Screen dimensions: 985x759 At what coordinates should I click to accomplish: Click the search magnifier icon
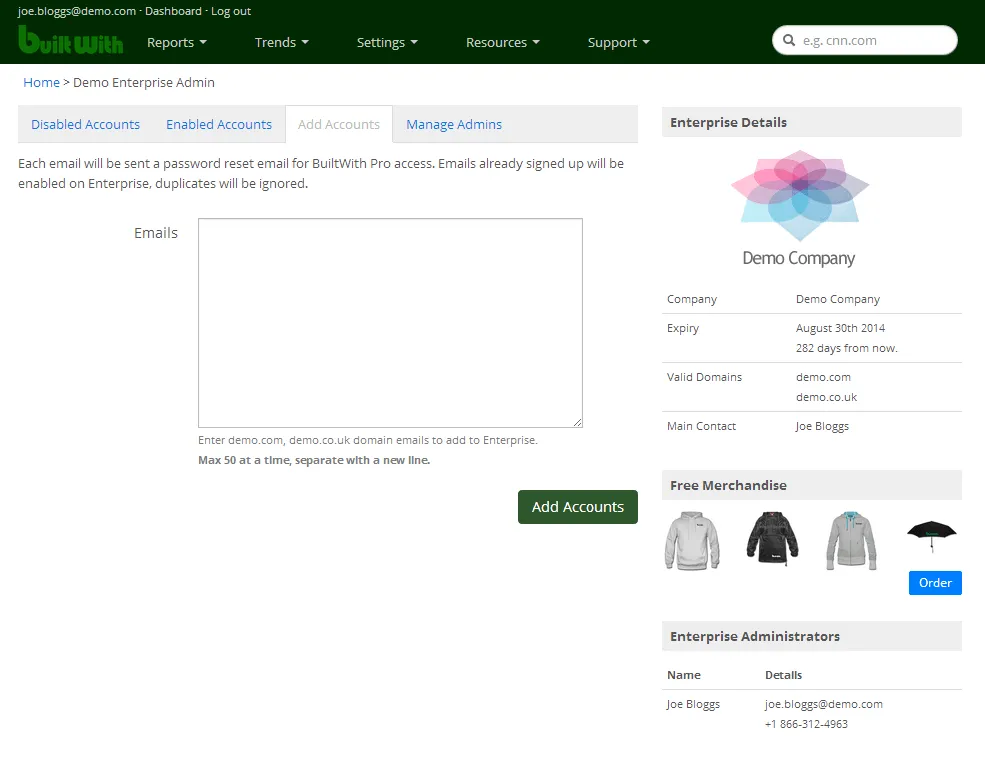[789, 41]
